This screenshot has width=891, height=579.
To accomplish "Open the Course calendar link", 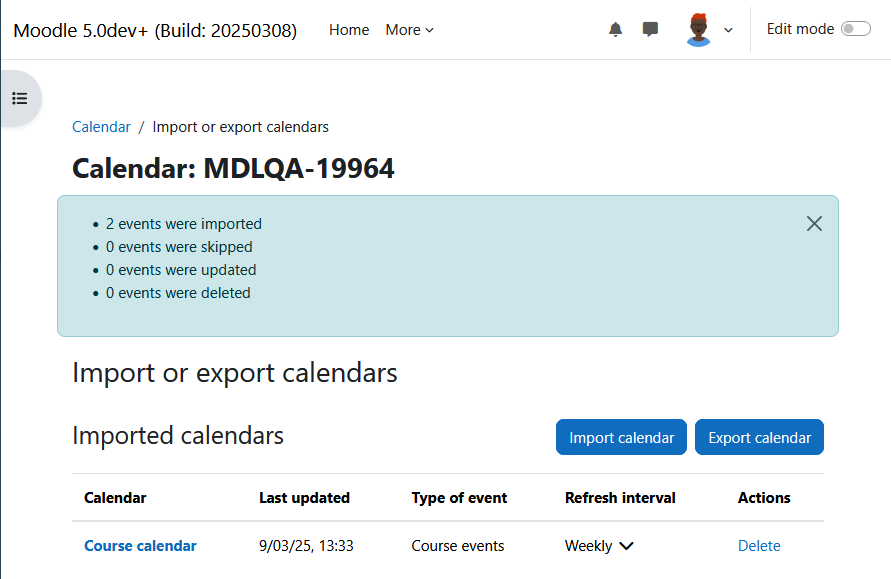I will click(140, 545).
